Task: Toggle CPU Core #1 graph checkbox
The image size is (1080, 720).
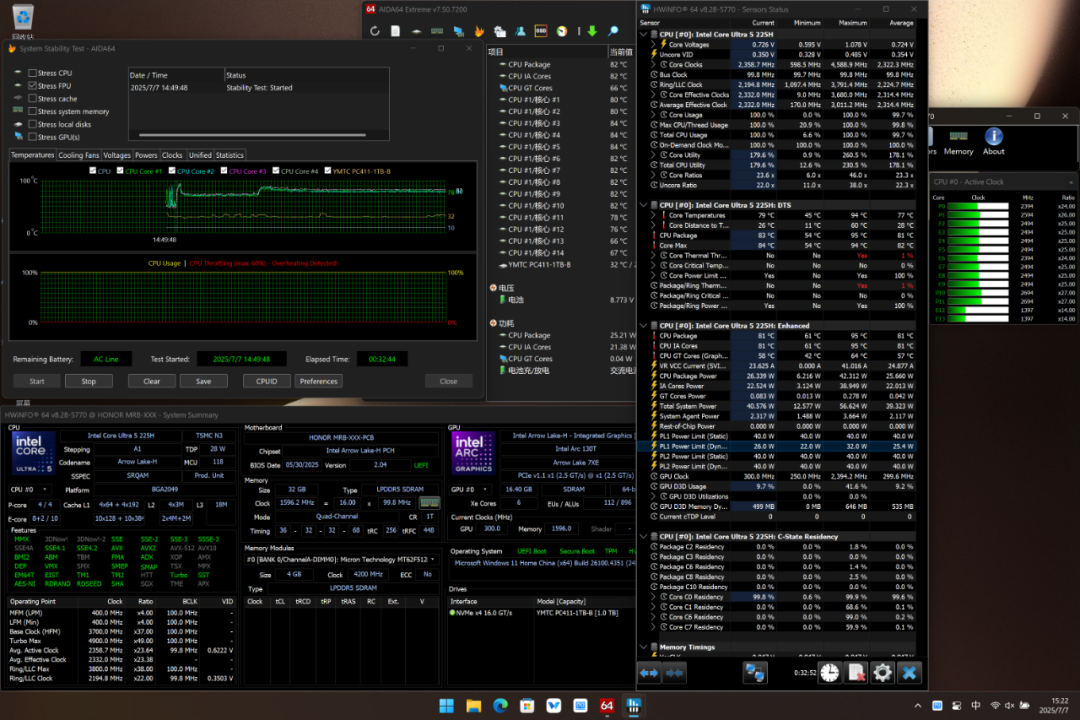Action: click(120, 171)
